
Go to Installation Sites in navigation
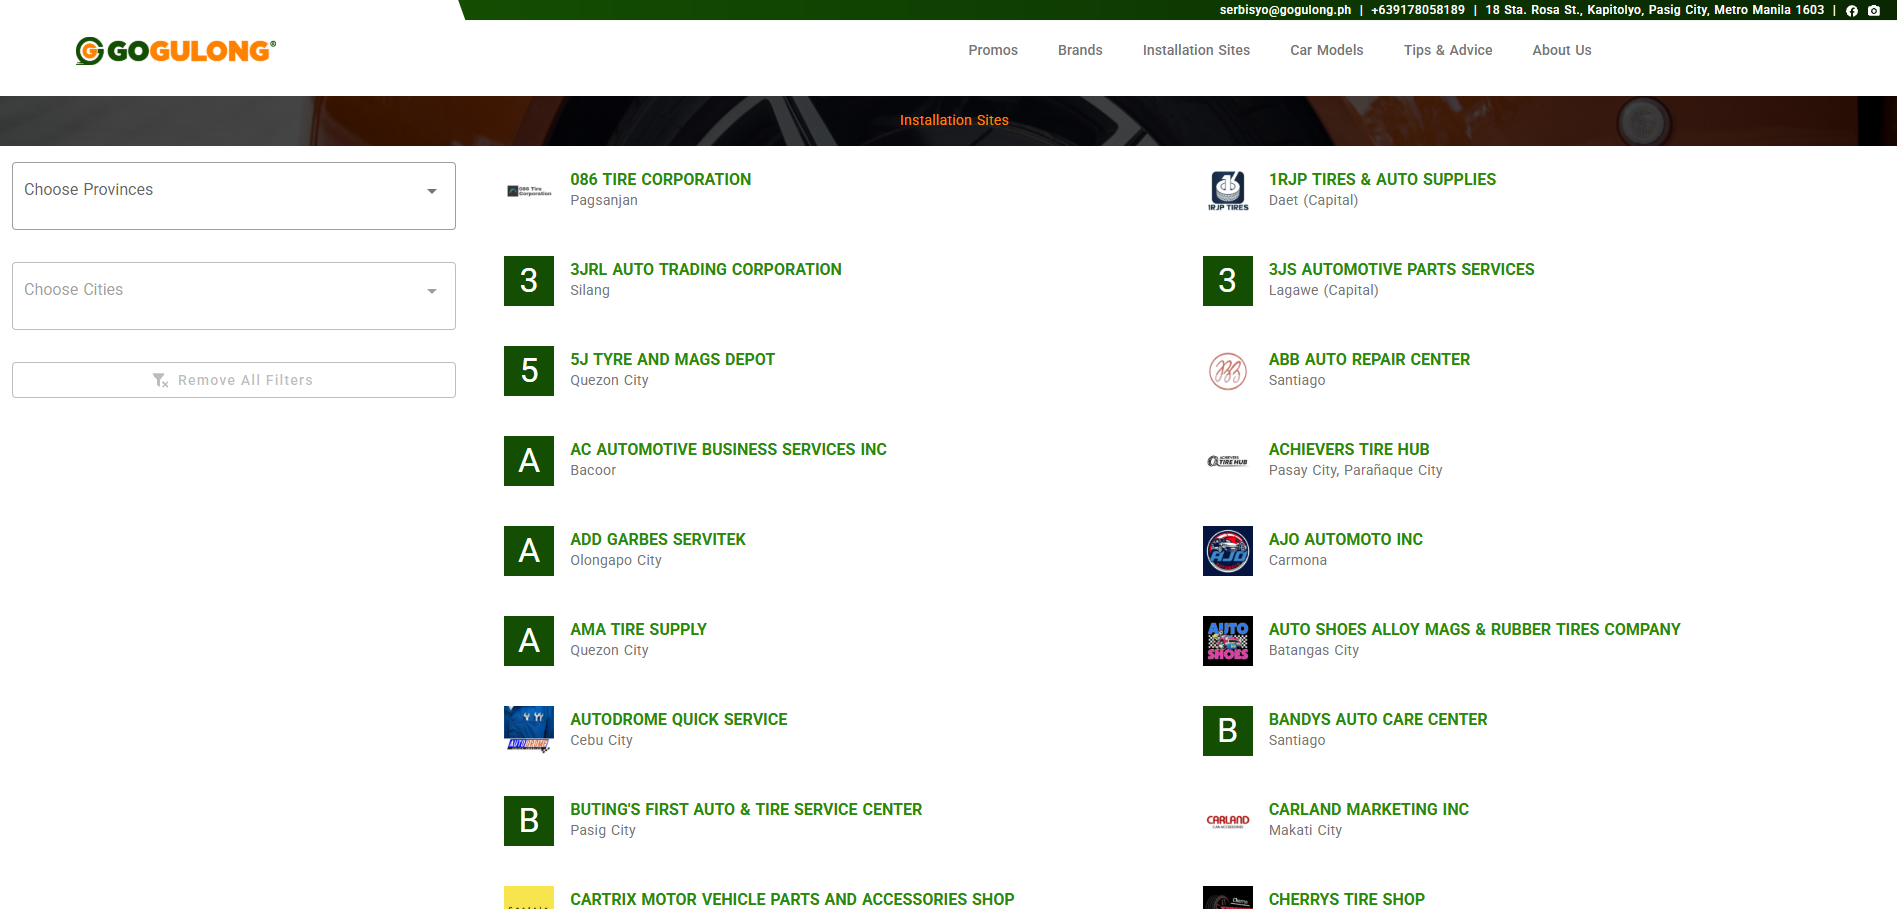tap(1196, 50)
